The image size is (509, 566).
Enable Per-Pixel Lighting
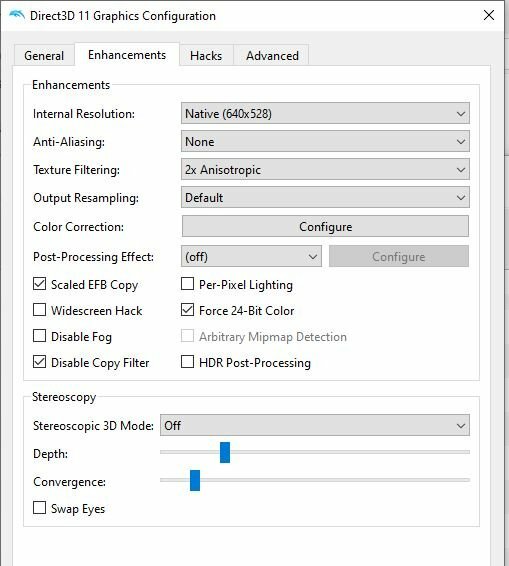coord(187,284)
